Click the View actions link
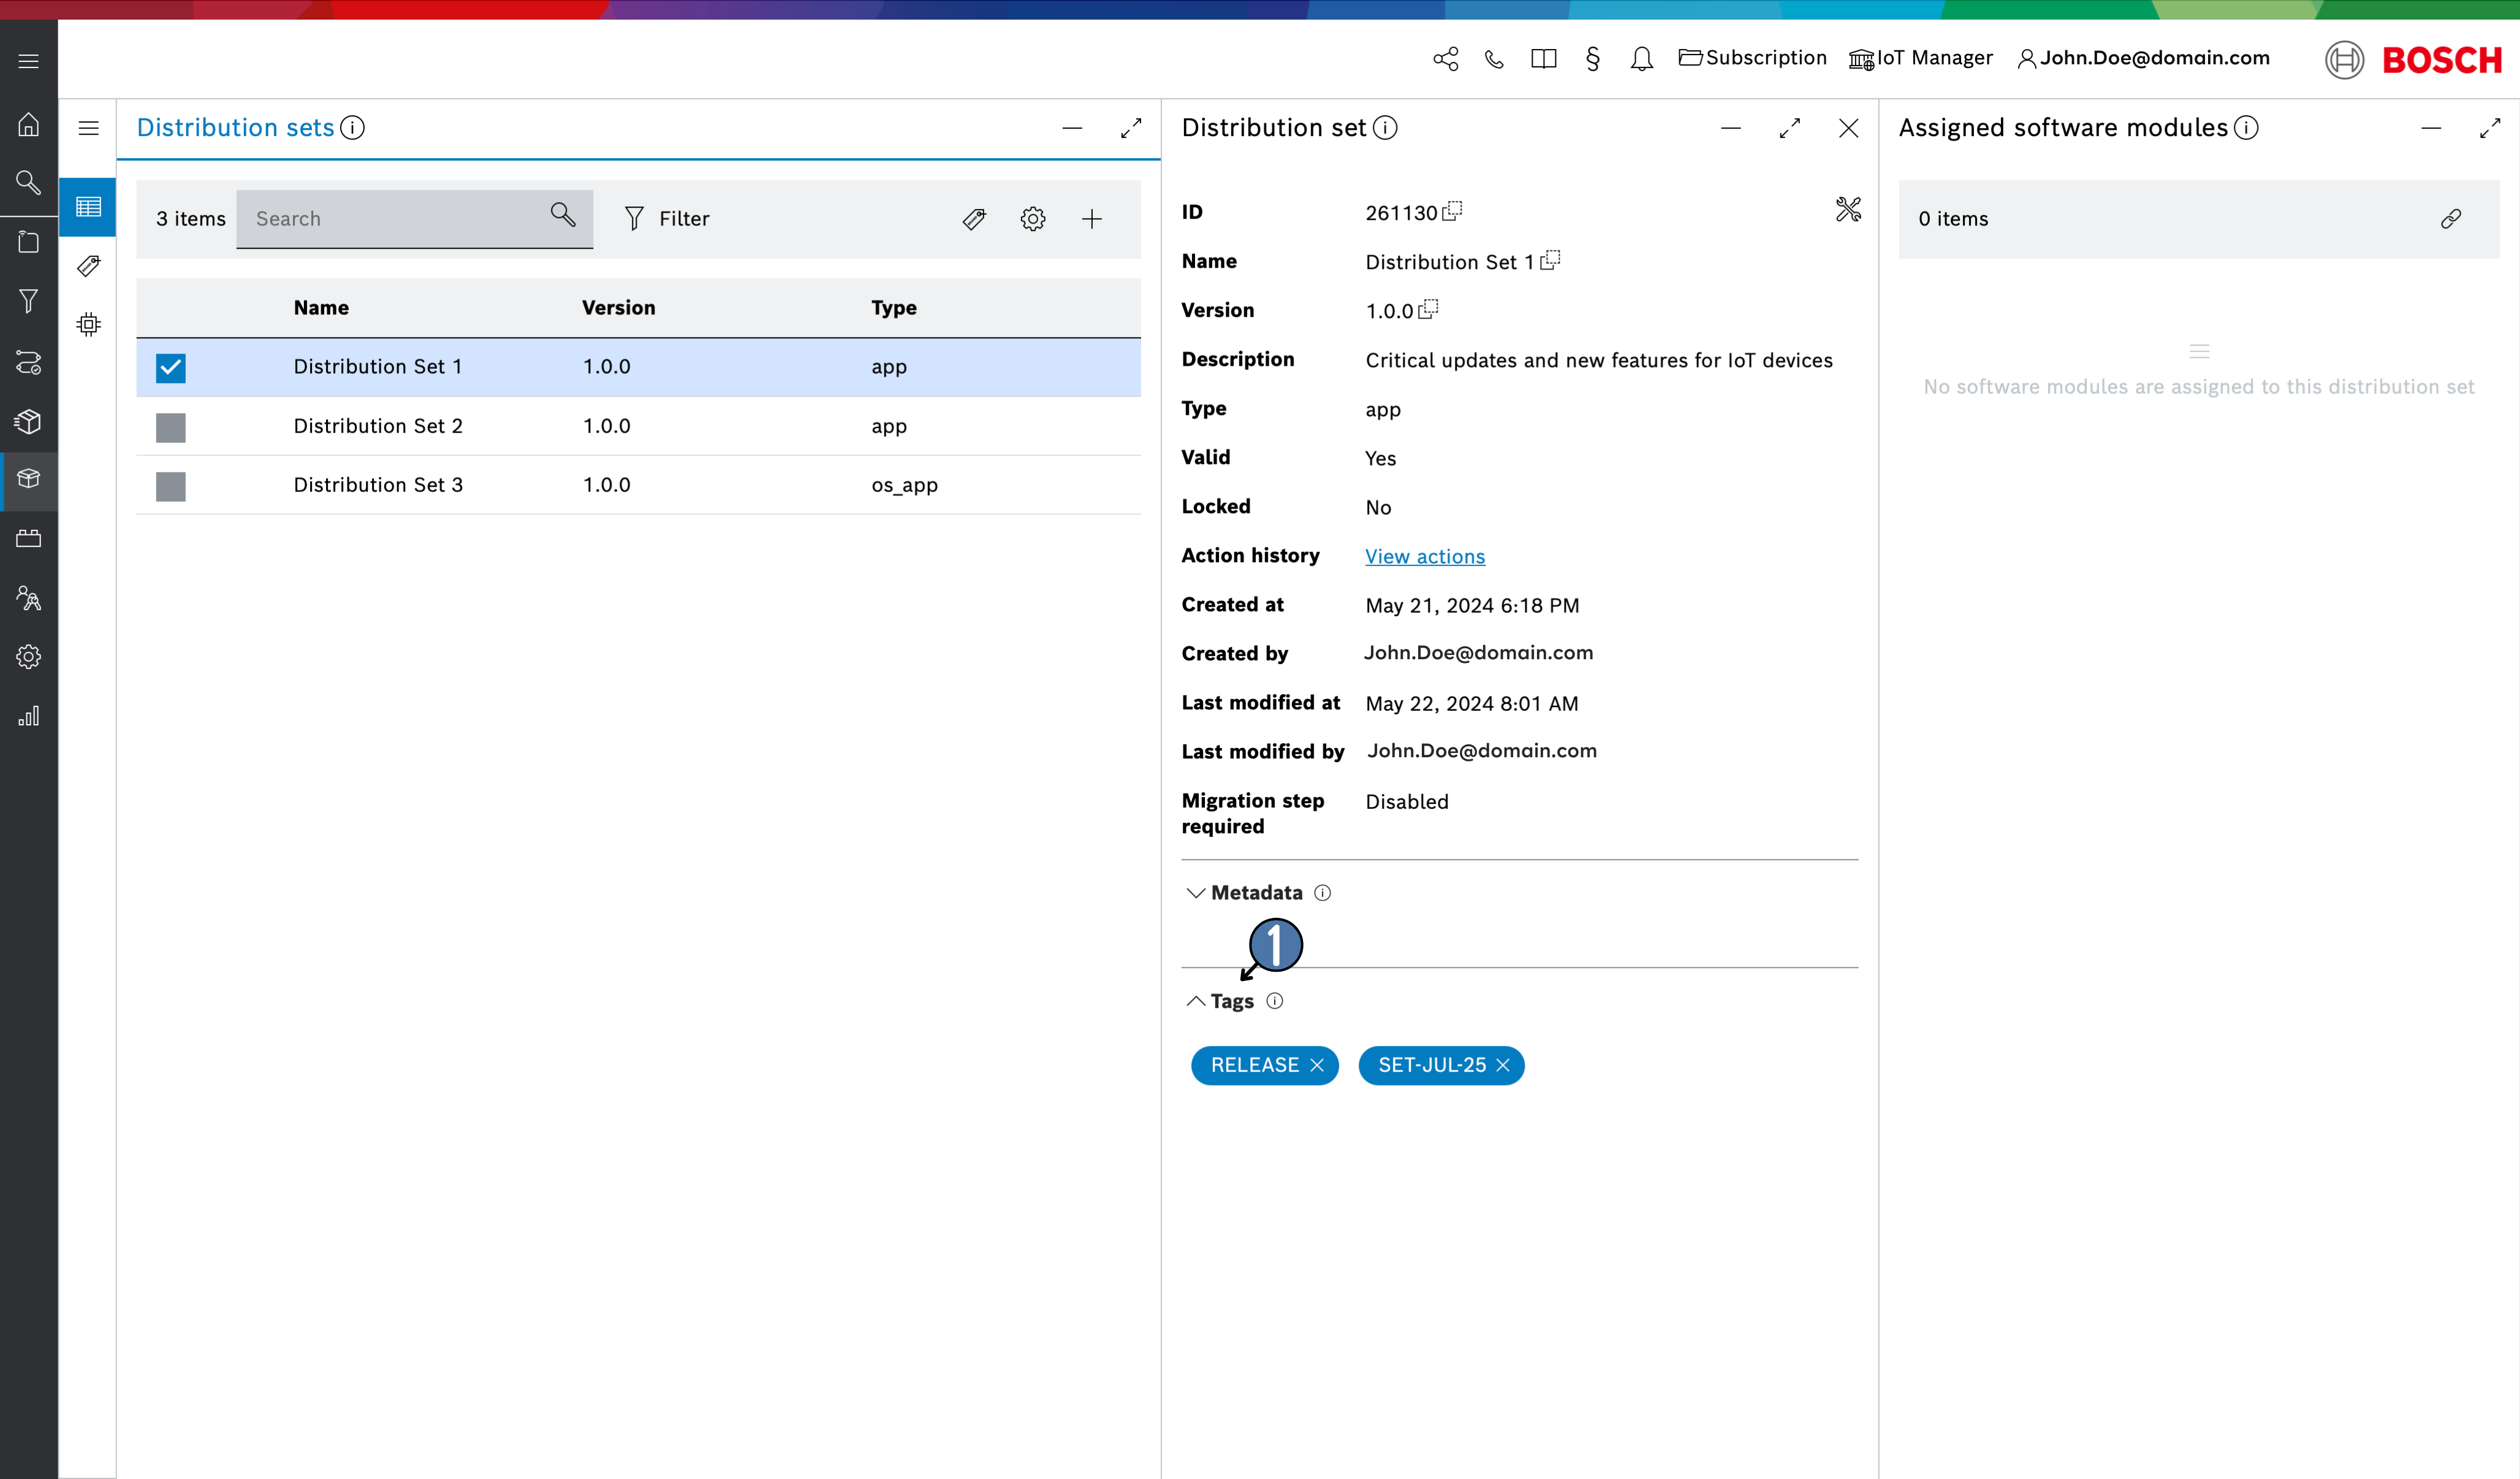 (x=1424, y=556)
